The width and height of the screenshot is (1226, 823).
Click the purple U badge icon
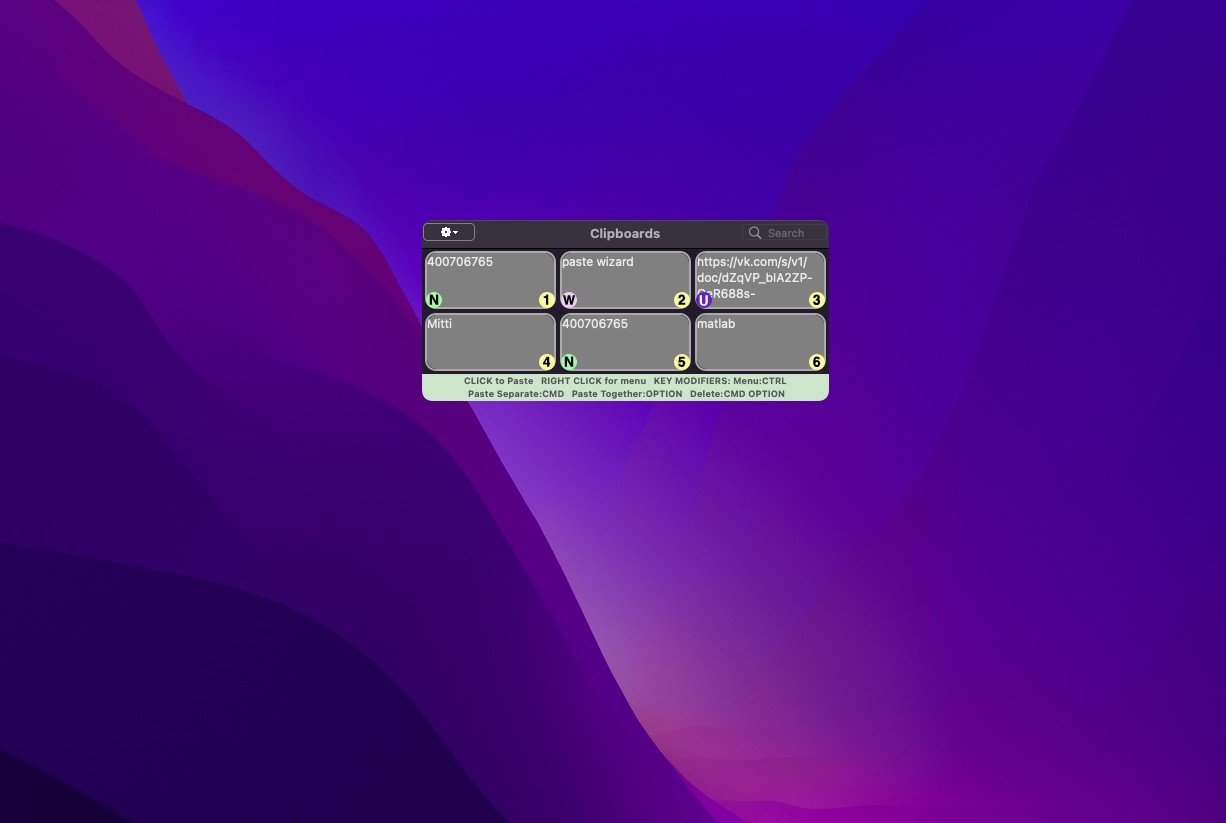tap(704, 300)
